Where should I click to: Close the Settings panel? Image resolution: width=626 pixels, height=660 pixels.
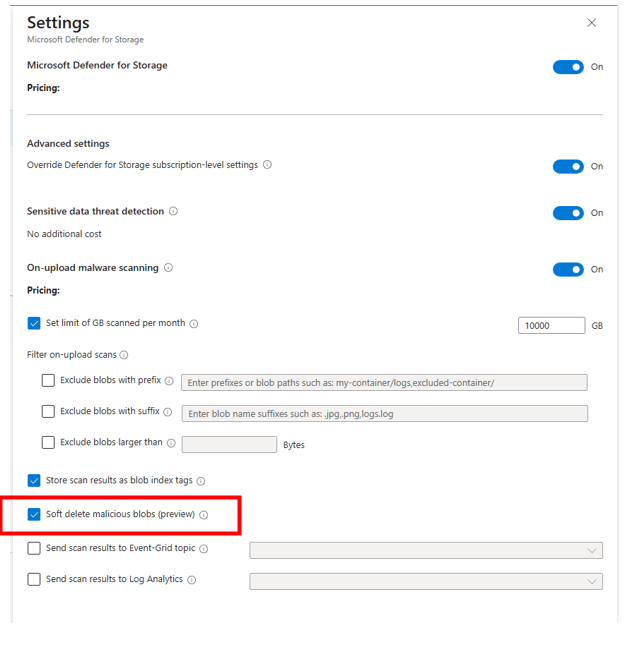click(x=591, y=23)
